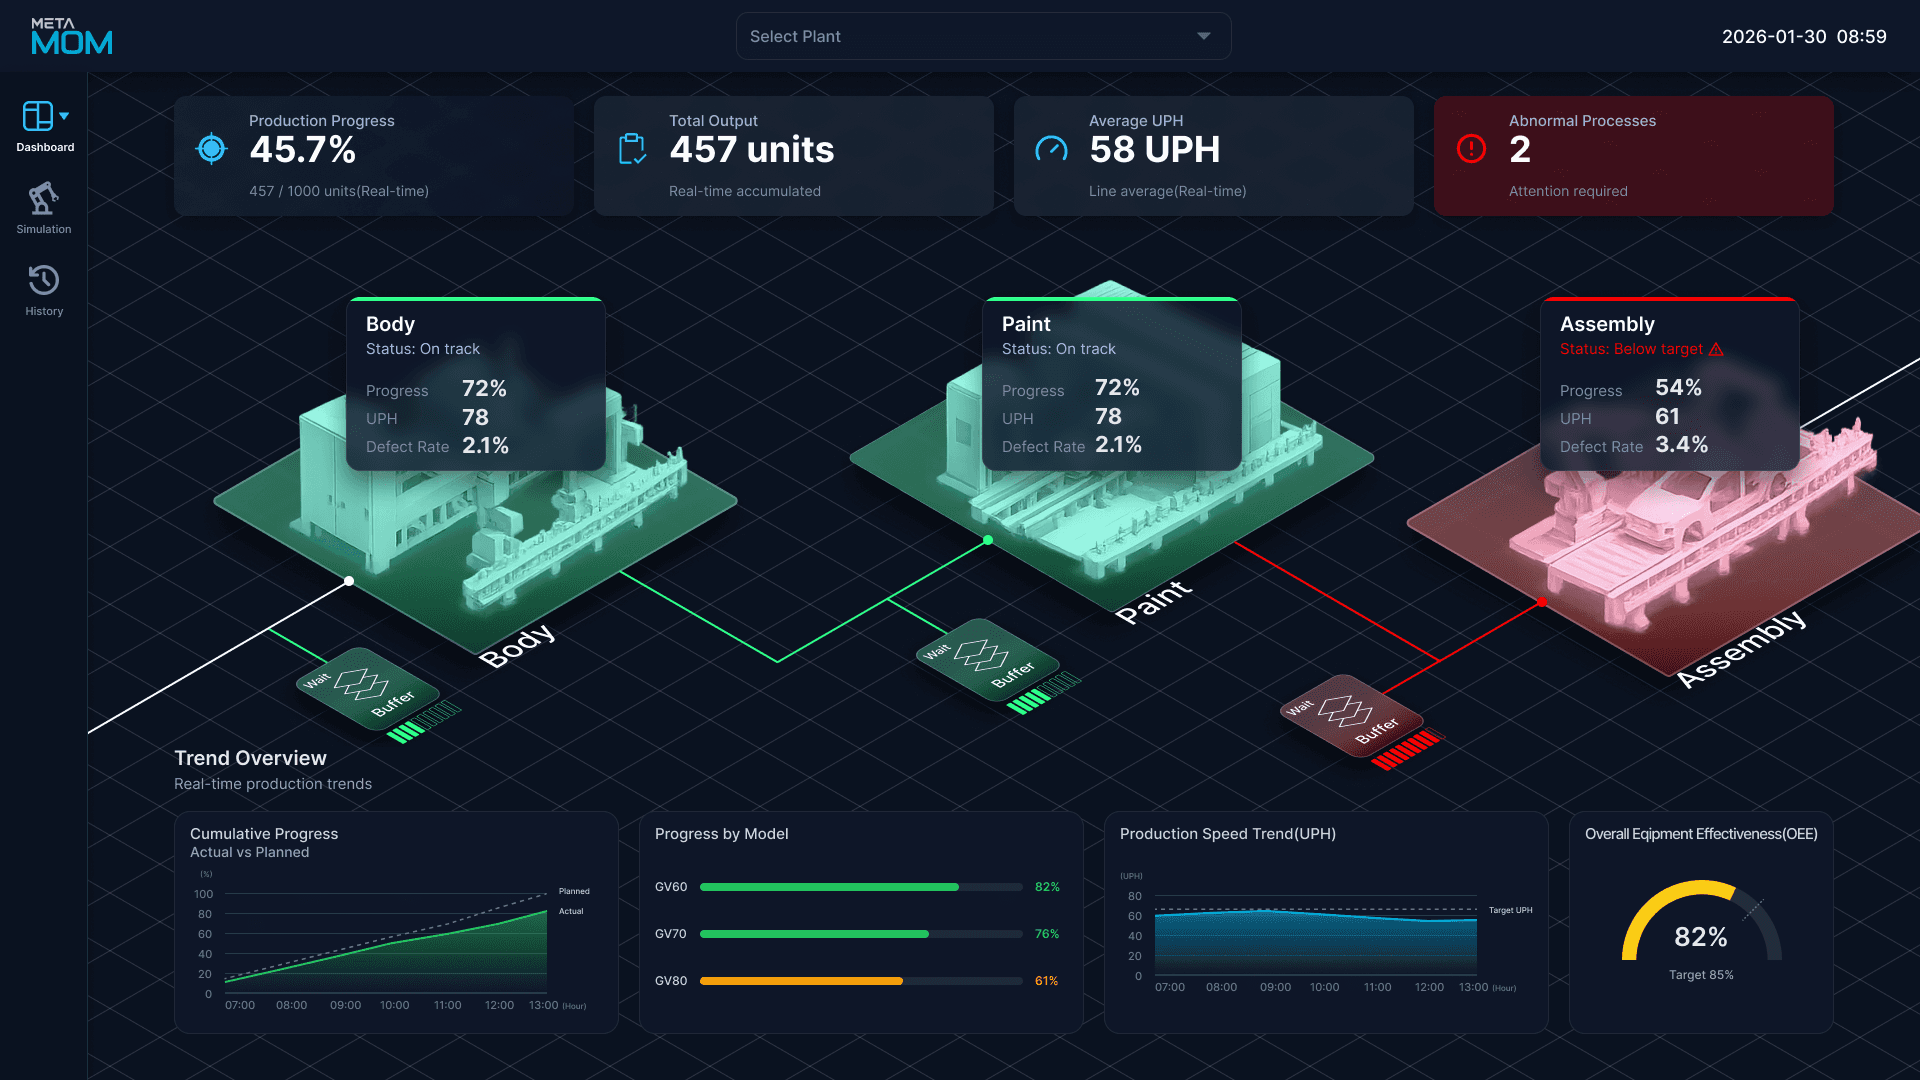Click the Dashboard sidebar icon
1920x1080 pixels.
38,117
